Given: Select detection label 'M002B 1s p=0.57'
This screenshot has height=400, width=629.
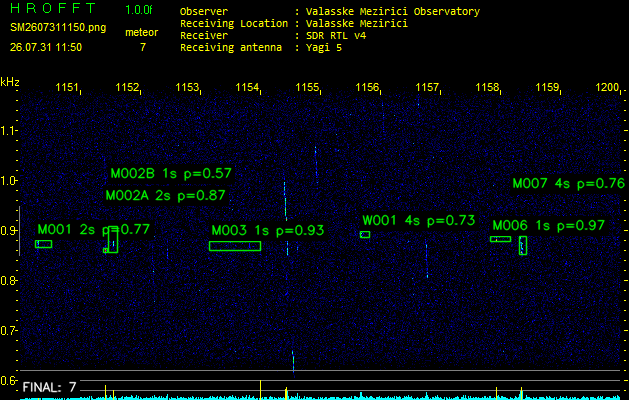Looking at the screenshot, I should click(171, 174).
